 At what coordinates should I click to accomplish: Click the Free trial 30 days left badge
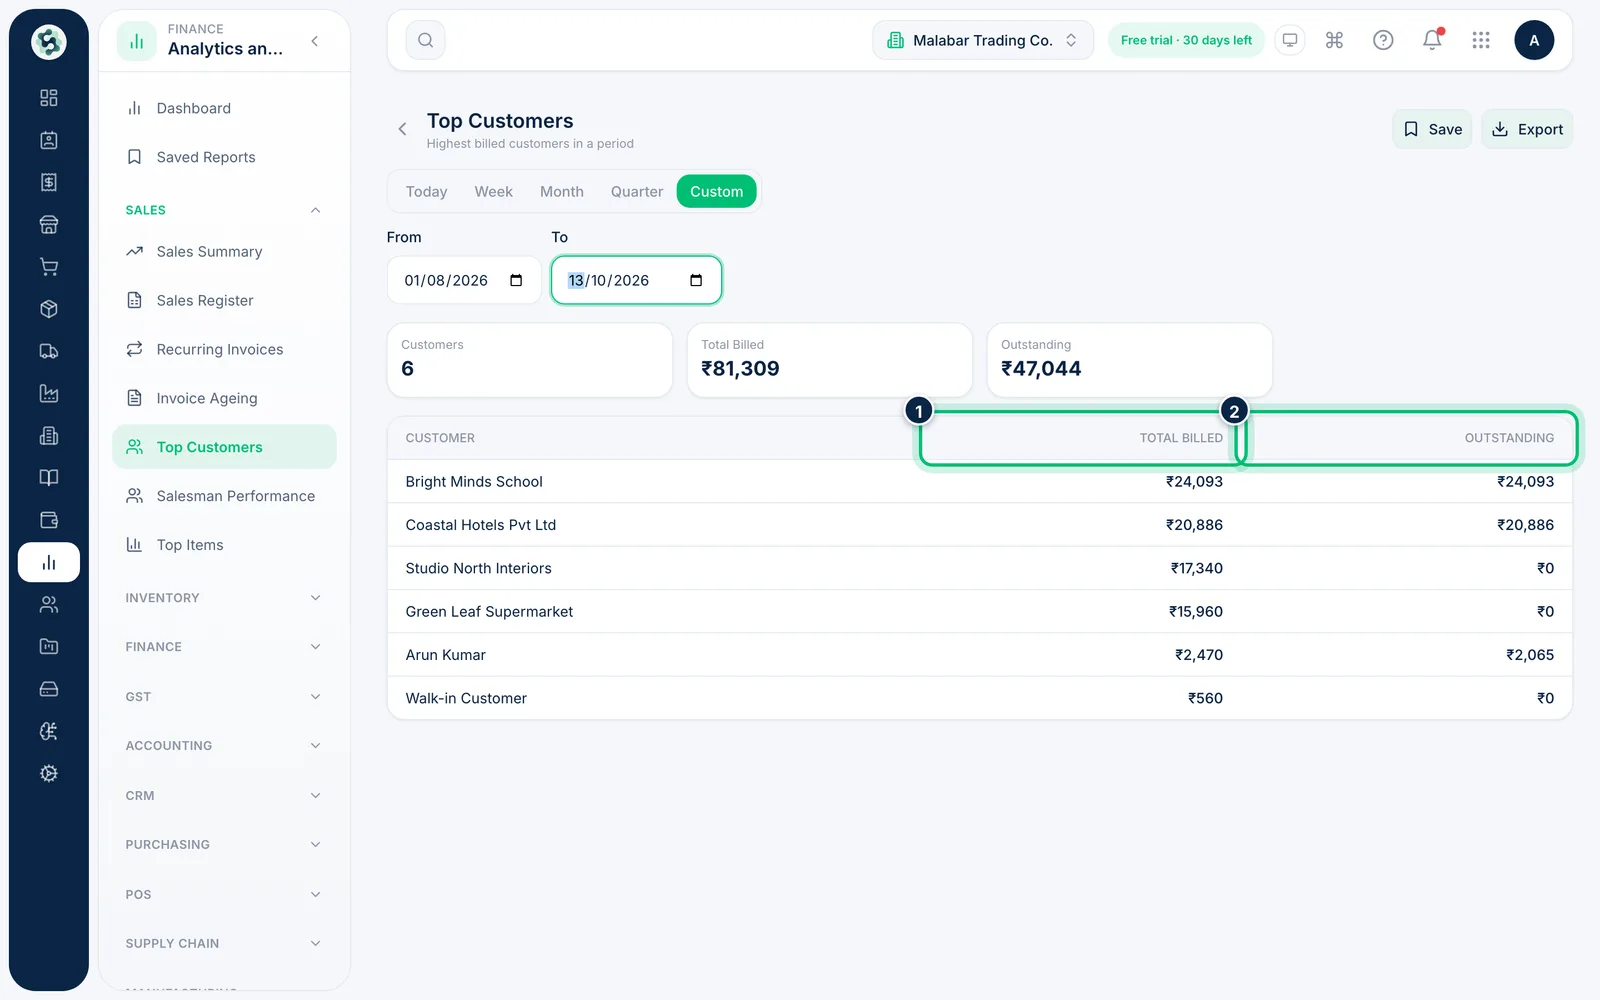tap(1186, 40)
